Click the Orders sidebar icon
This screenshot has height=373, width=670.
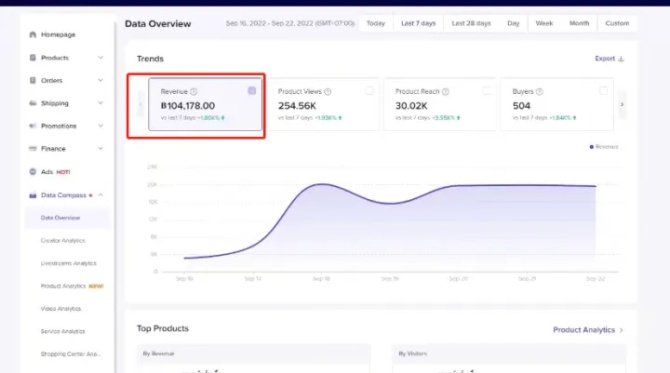coord(33,80)
